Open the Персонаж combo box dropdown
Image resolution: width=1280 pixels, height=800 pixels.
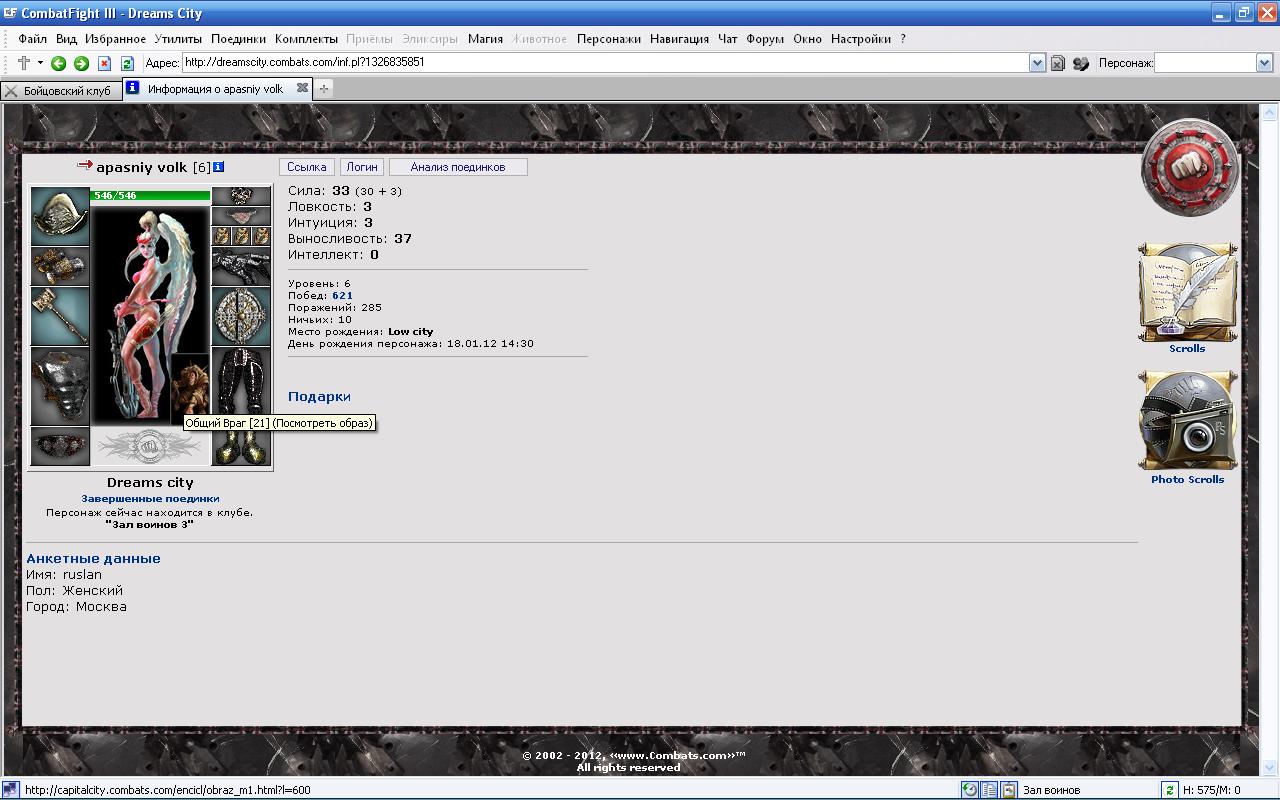pyautogui.click(x=1264, y=62)
